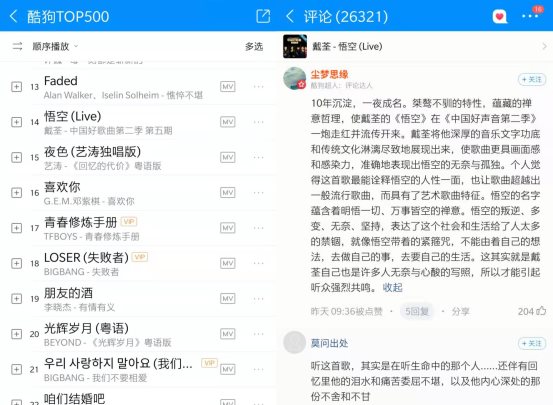Add Faded to playlist with plus icon
Image resolution: width=553 pixels, height=405 pixels.
point(17,87)
